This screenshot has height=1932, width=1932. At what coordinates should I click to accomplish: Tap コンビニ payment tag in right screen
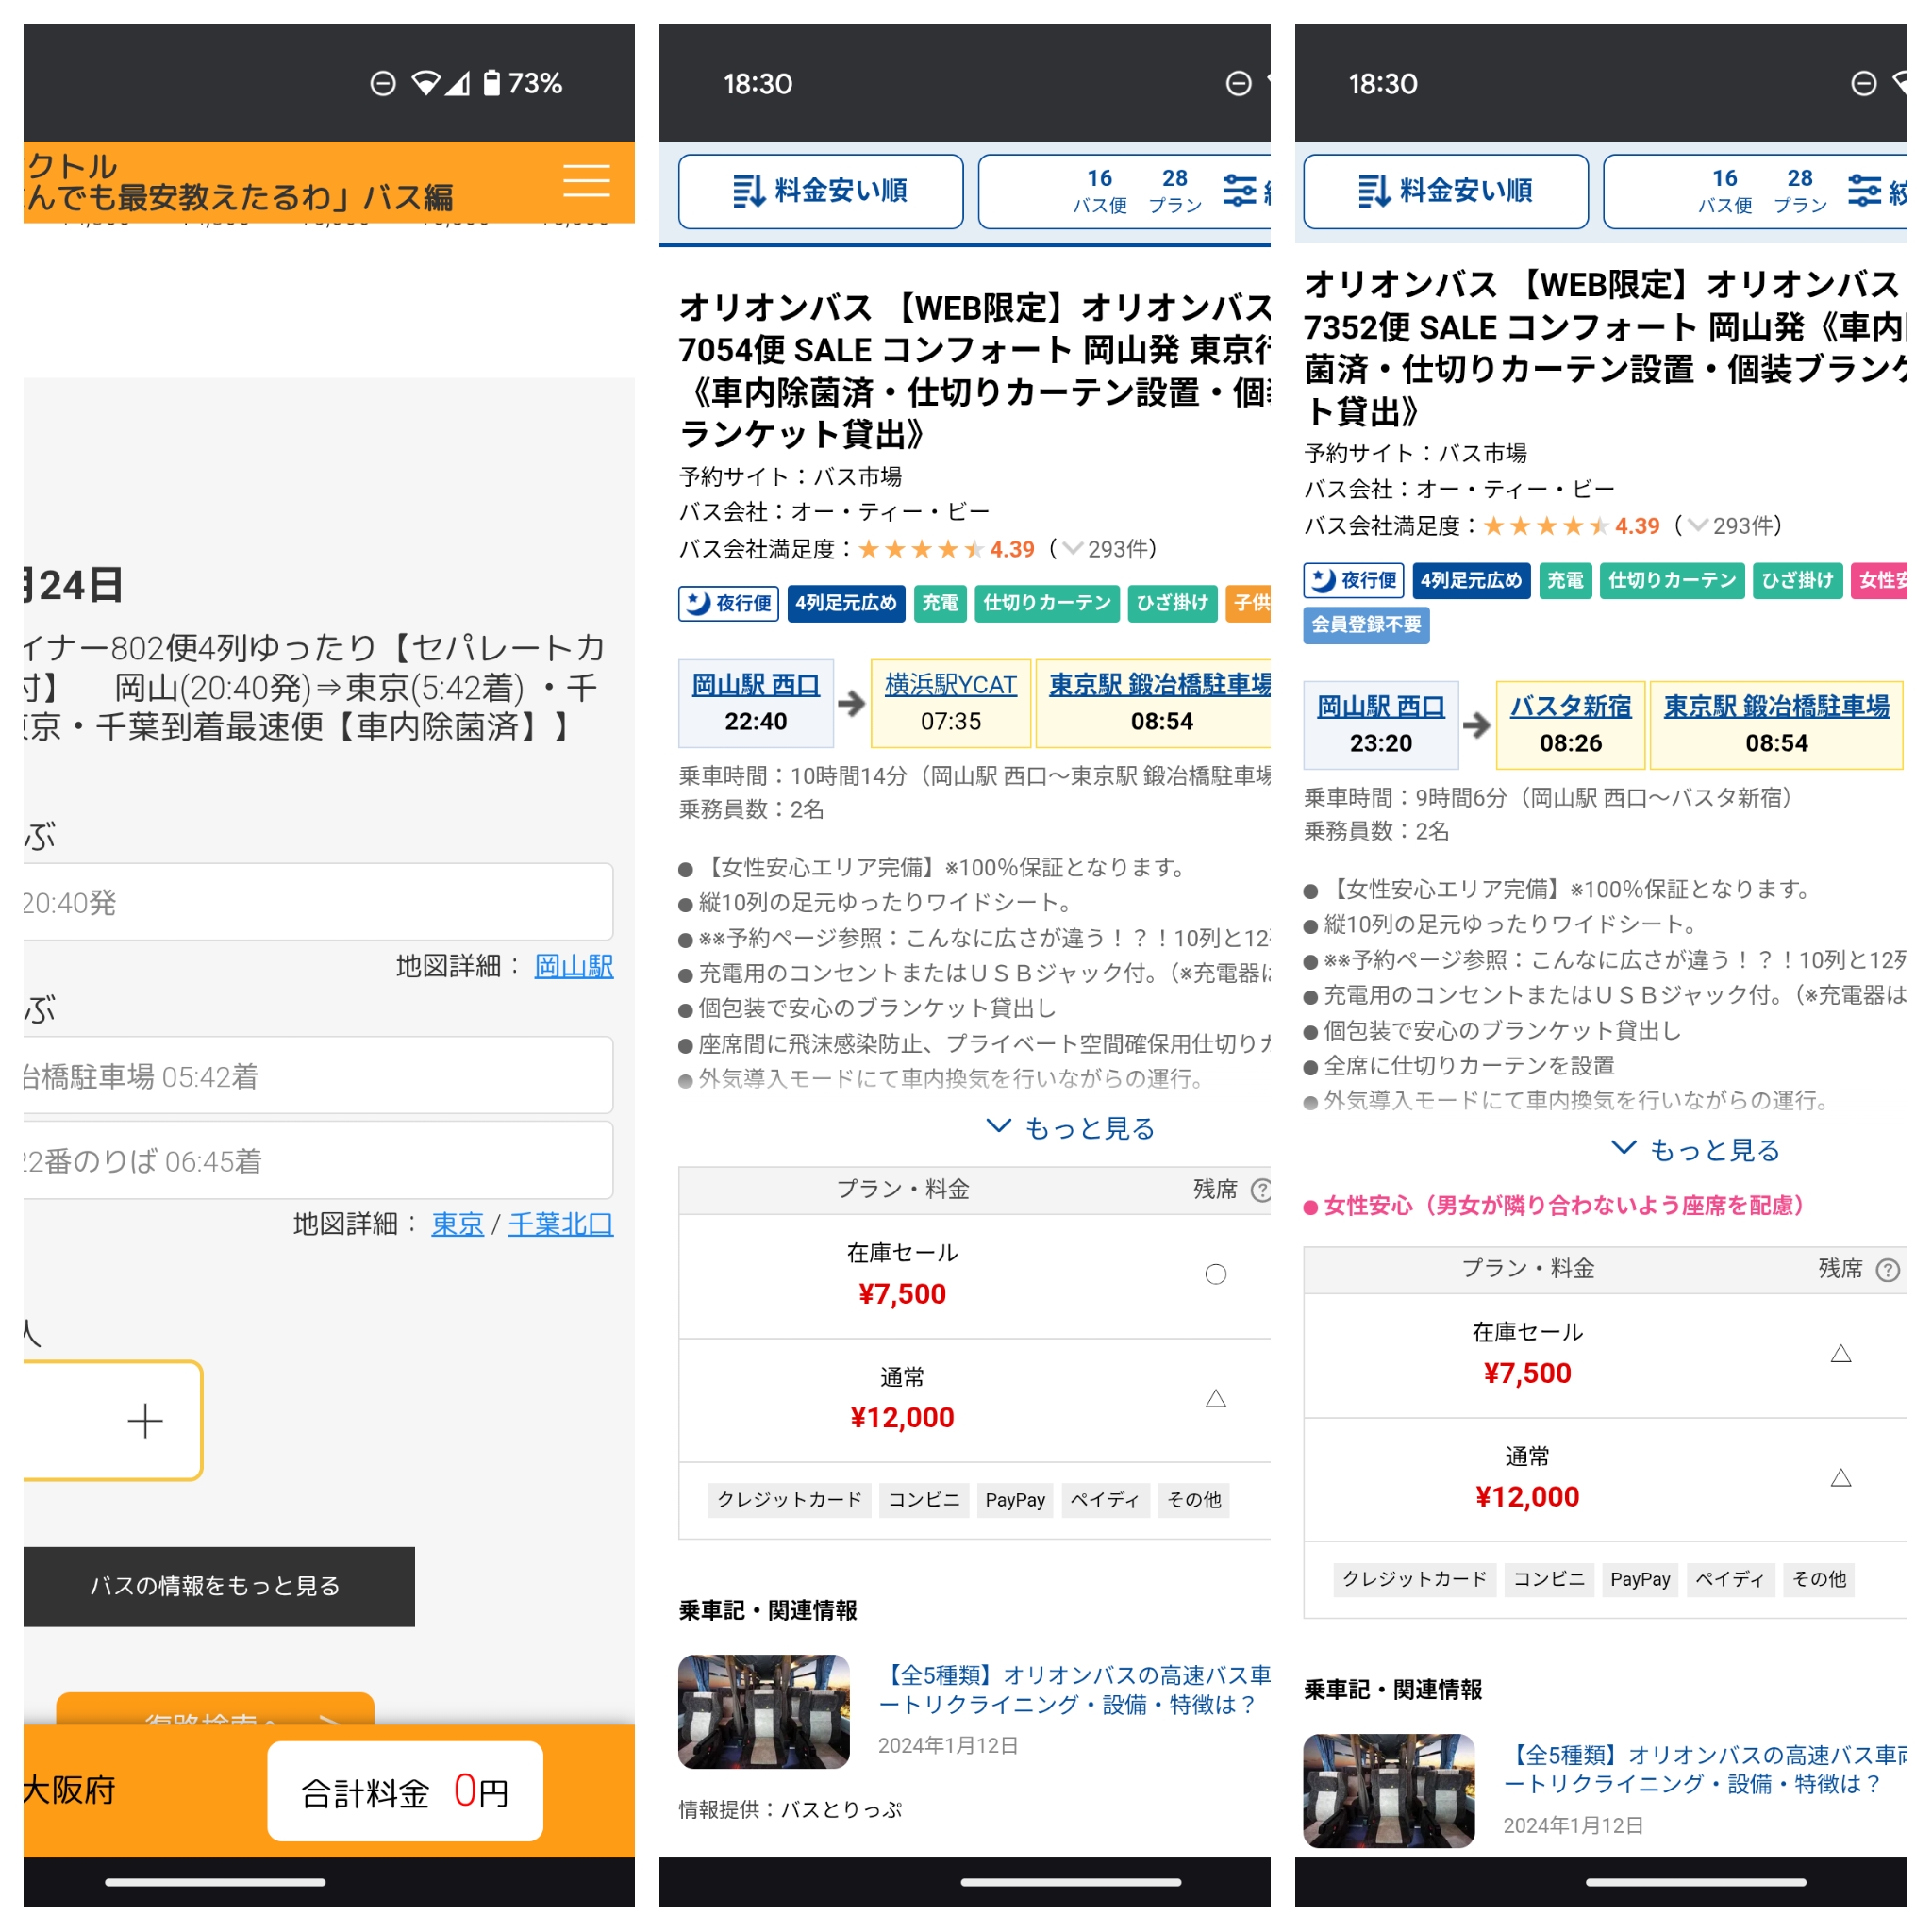click(x=1549, y=1579)
